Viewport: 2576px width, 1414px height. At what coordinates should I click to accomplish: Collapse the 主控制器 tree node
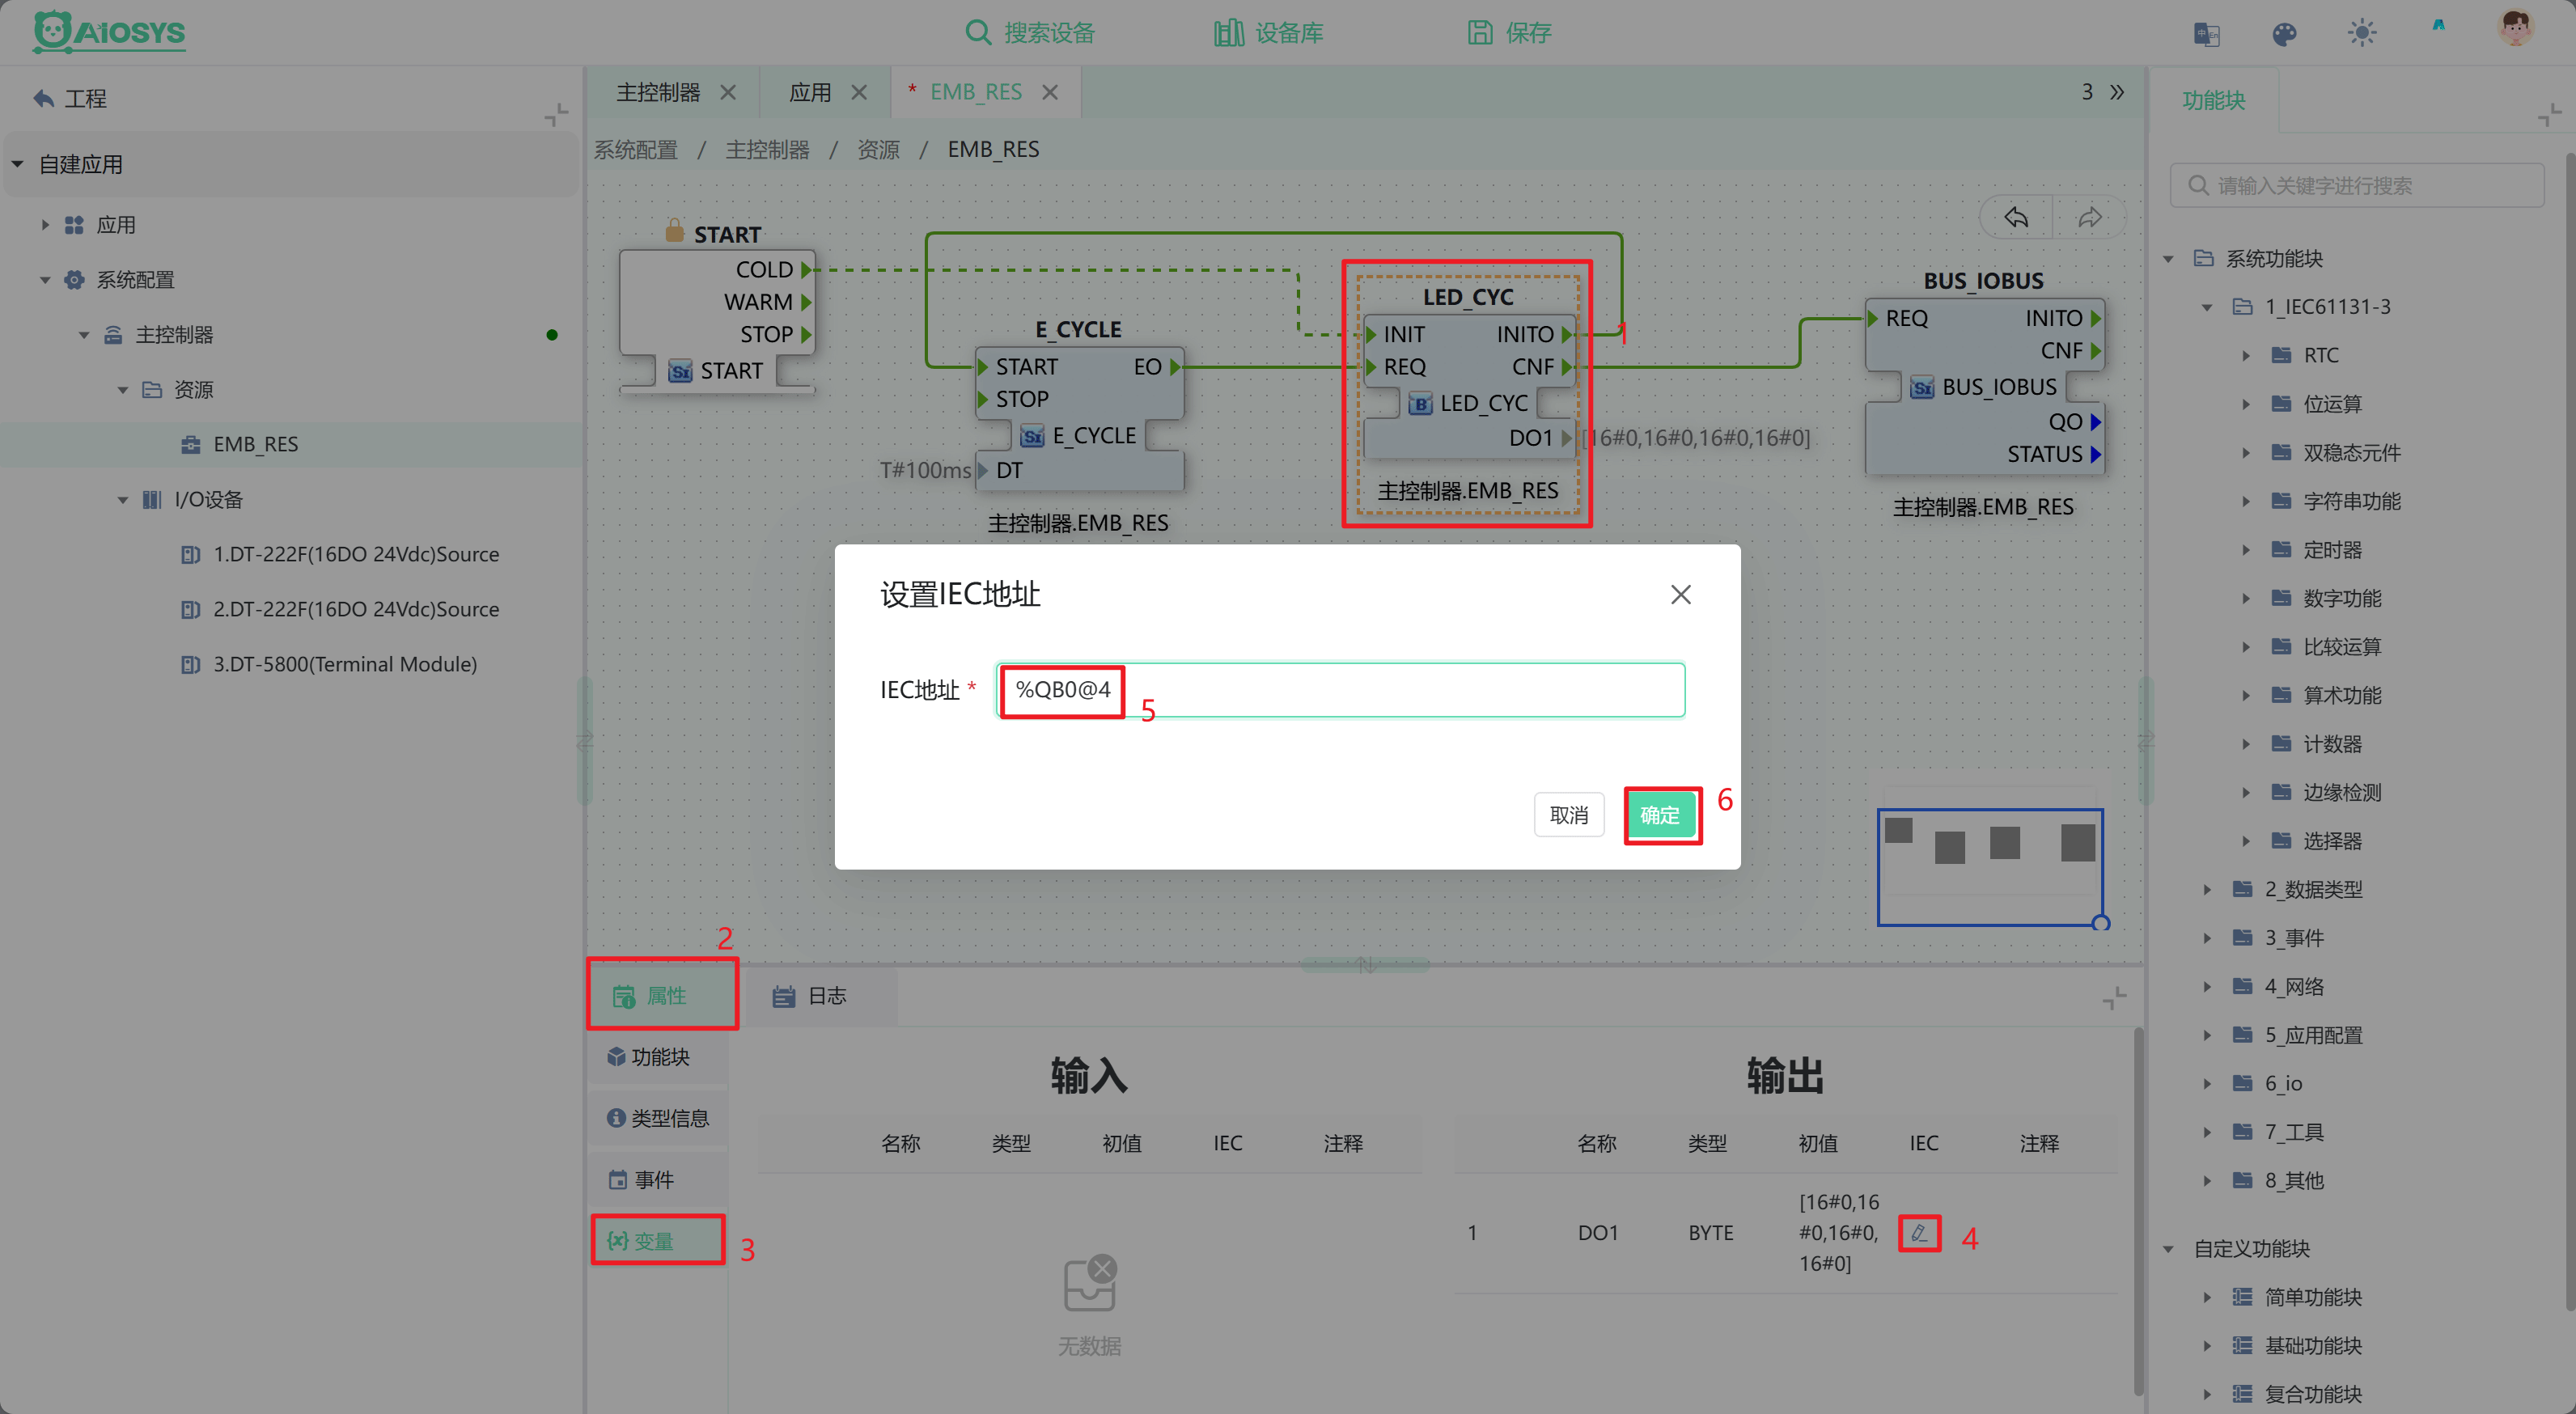click(84, 335)
